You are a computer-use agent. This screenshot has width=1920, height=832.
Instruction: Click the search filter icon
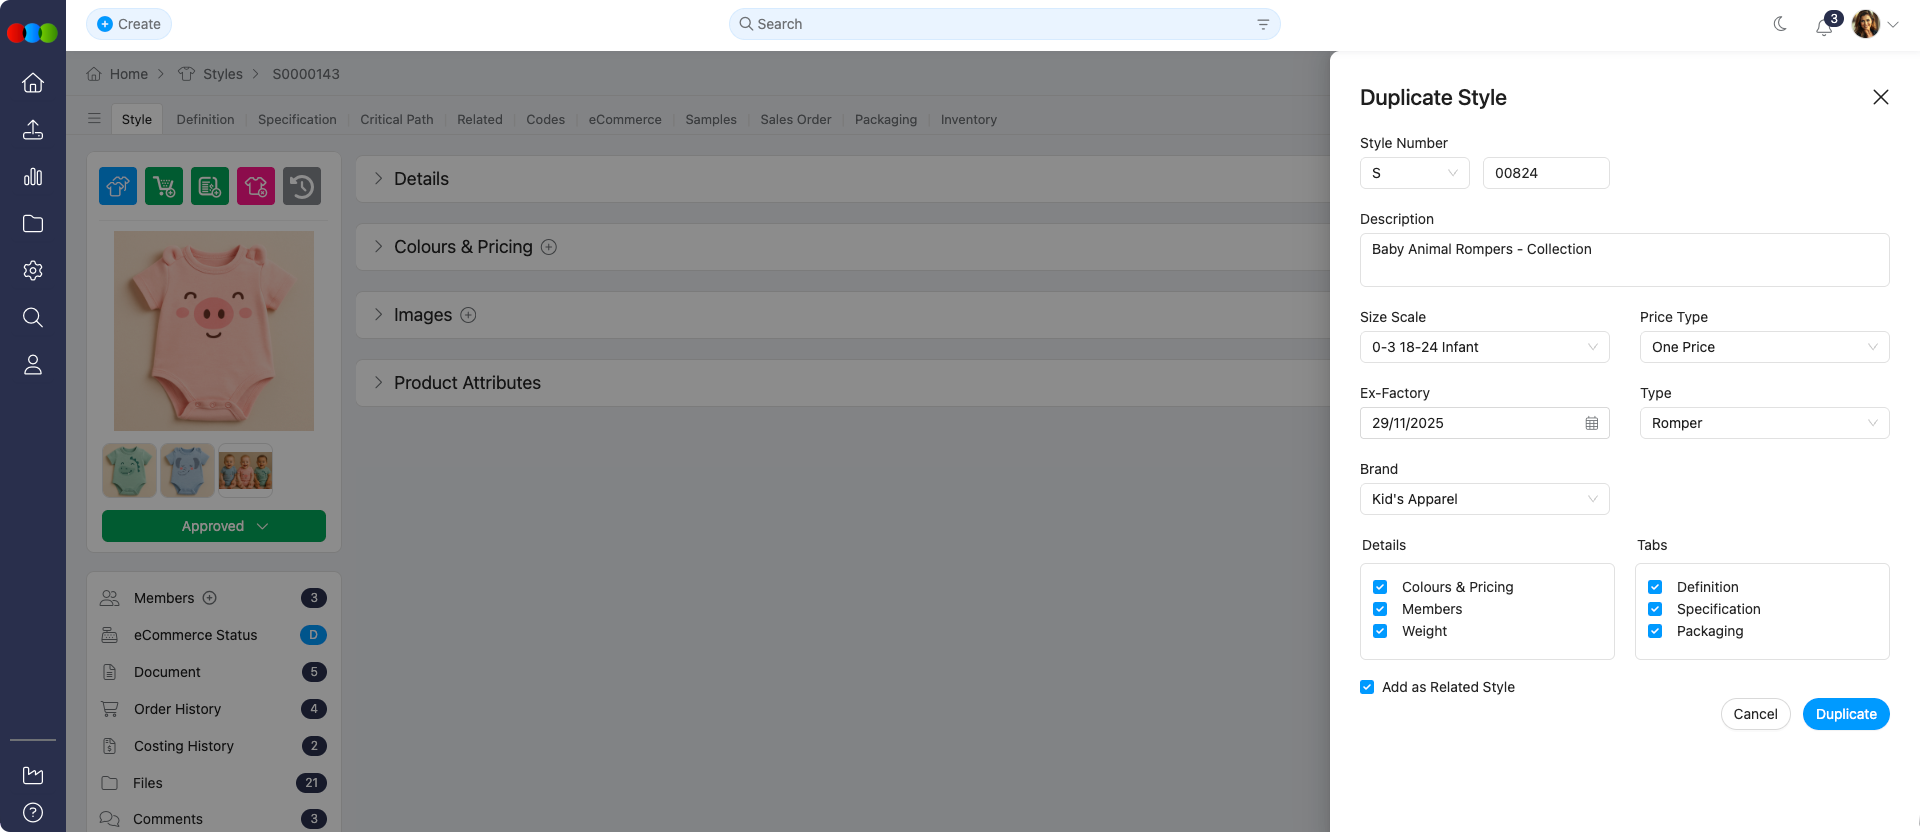pos(1263,24)
